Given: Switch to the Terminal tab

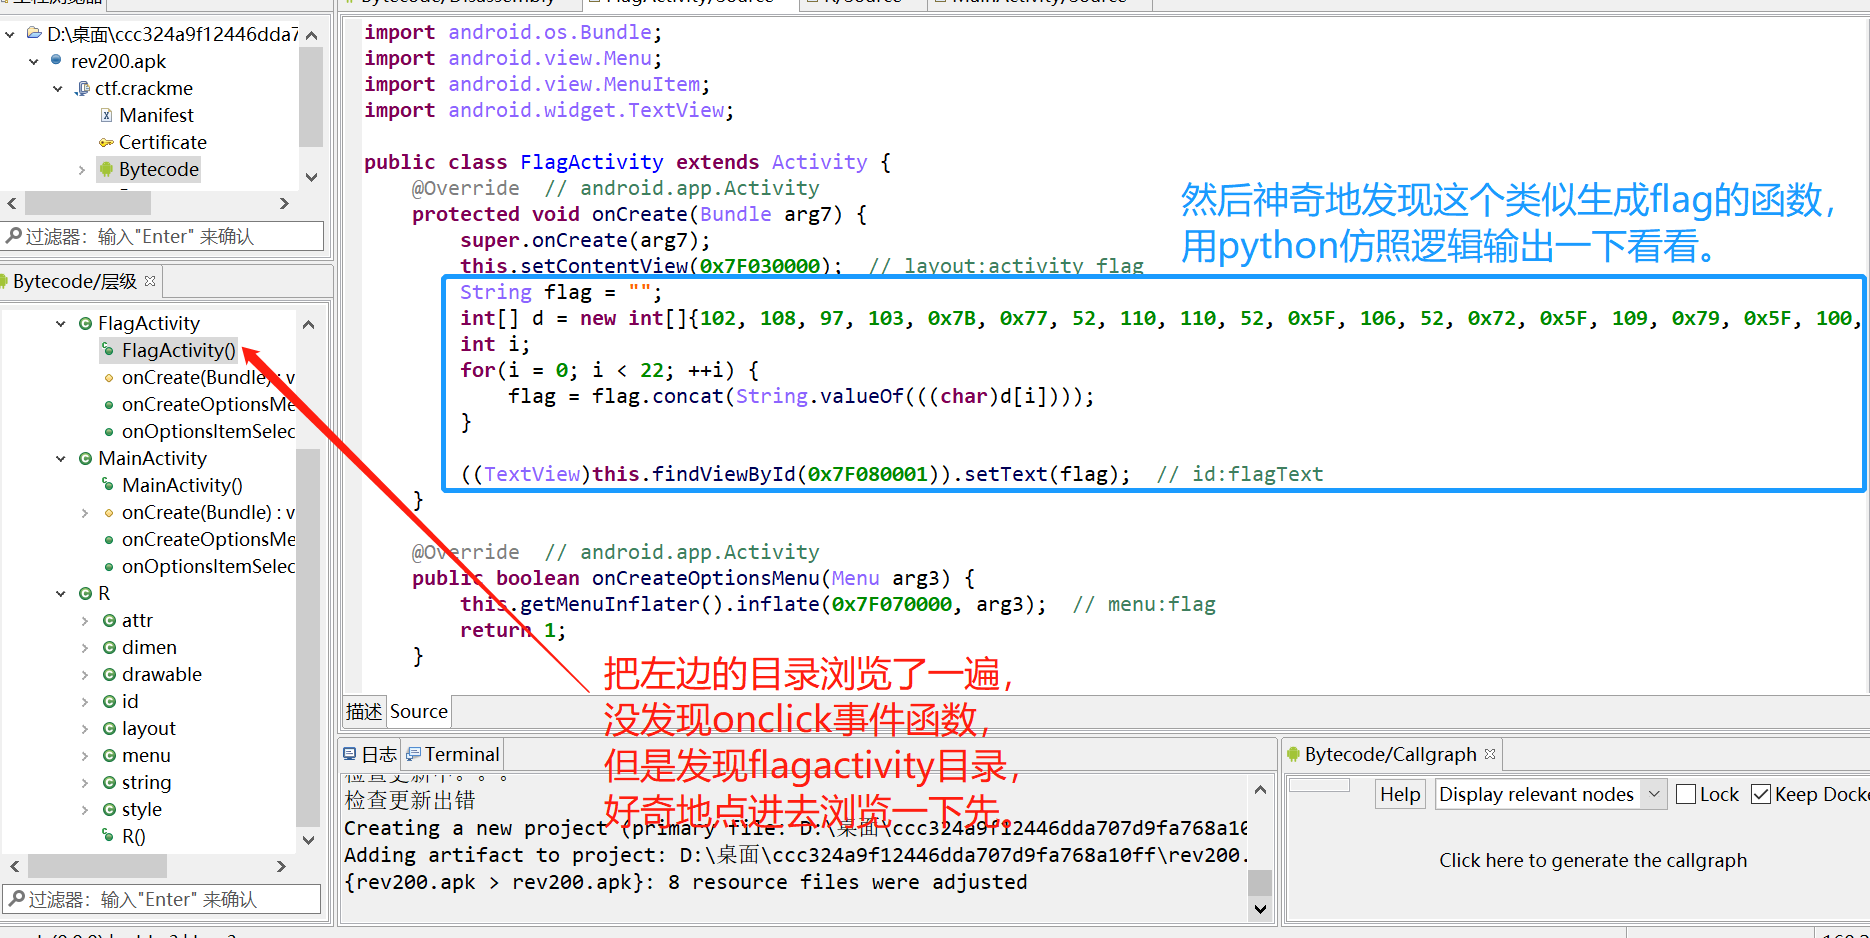Looking at the screenshot, I should (452, 754).
